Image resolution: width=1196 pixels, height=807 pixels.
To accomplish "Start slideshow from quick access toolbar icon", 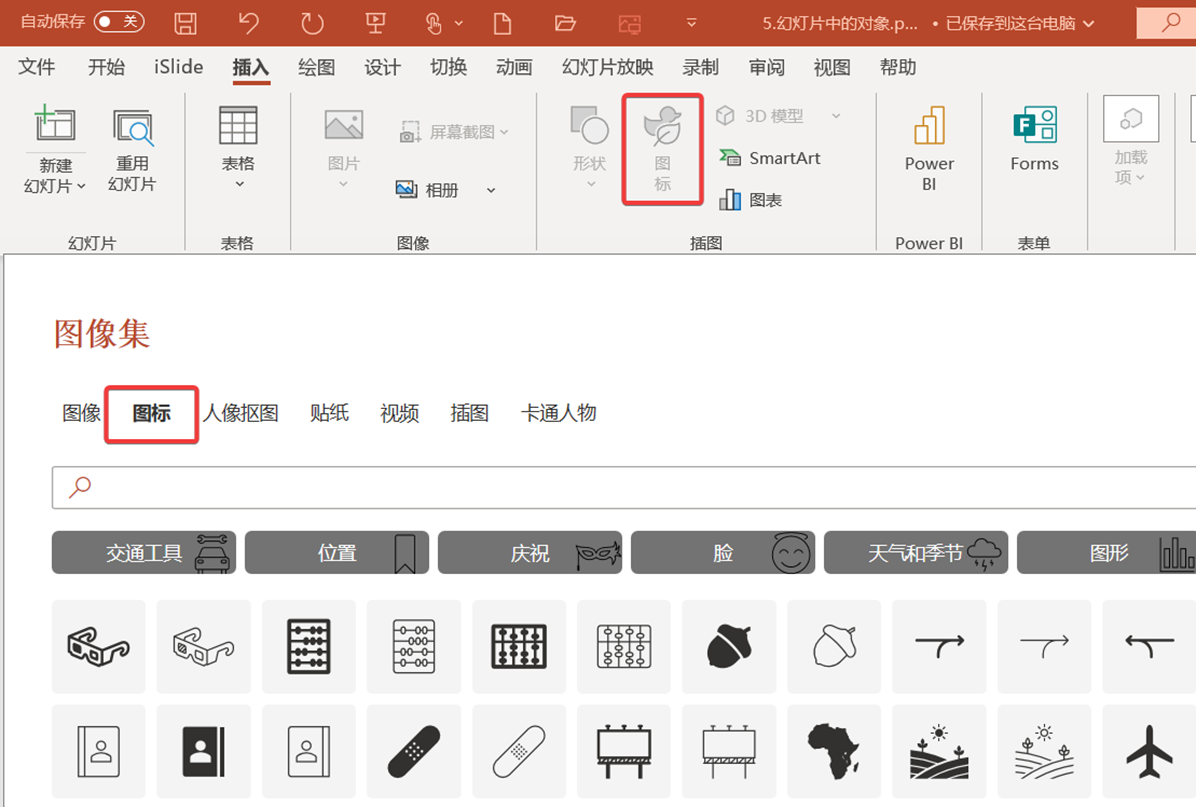I will coord(376,21).
